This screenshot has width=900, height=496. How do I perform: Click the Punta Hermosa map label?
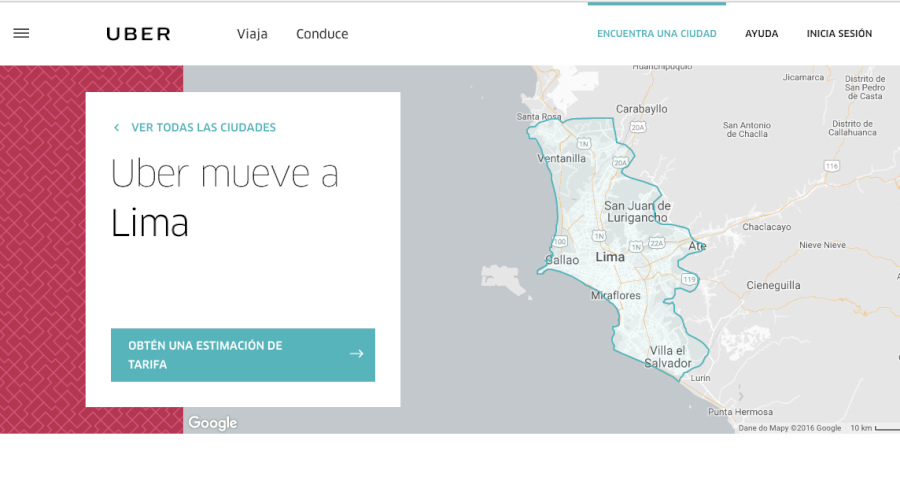[740, 412]
